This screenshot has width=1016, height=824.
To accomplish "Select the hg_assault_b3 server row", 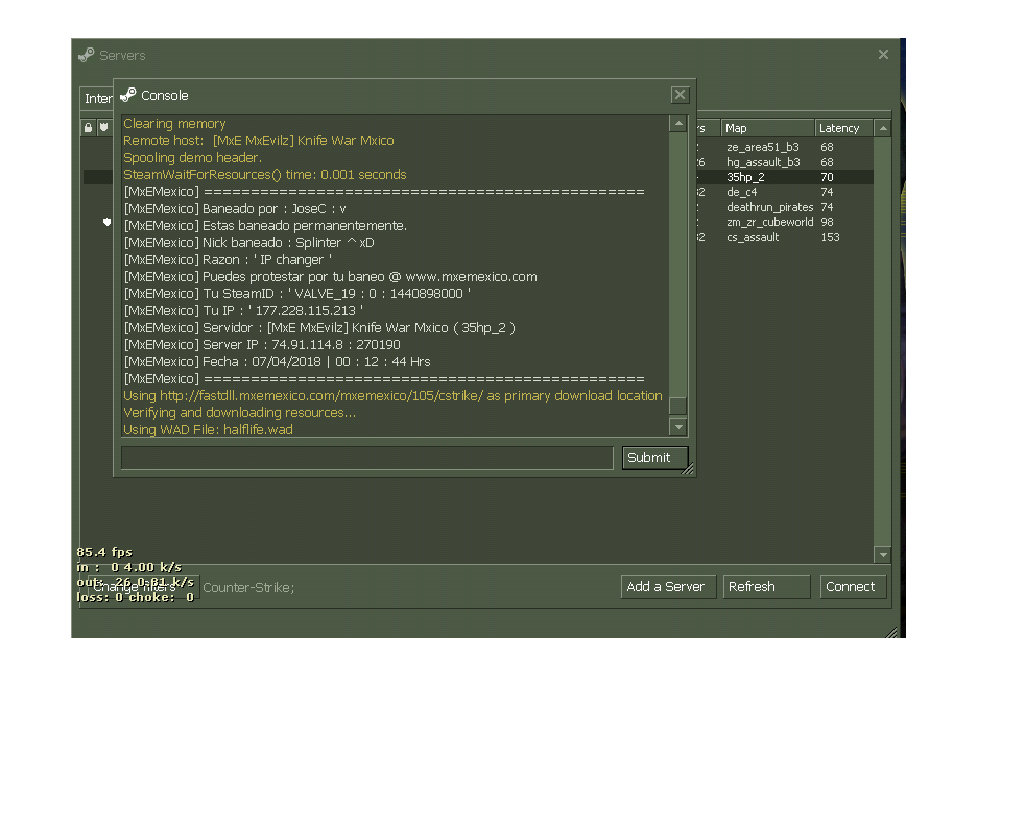I will tap(784, 162).
